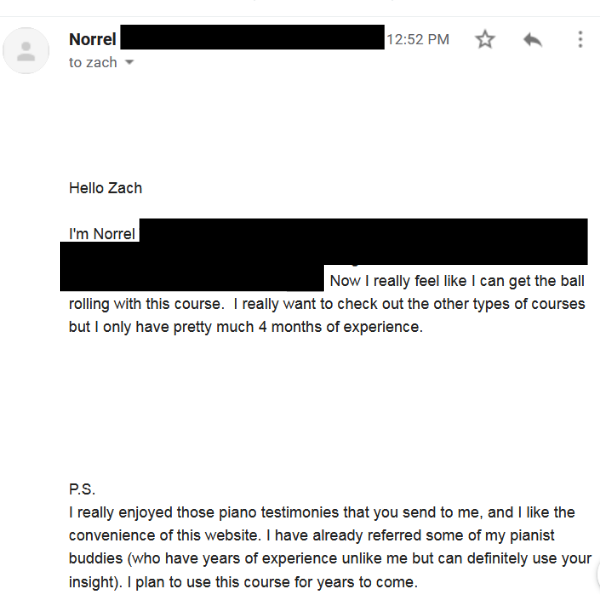Click the line starting "buddies (who have years"

pos(330,559)
